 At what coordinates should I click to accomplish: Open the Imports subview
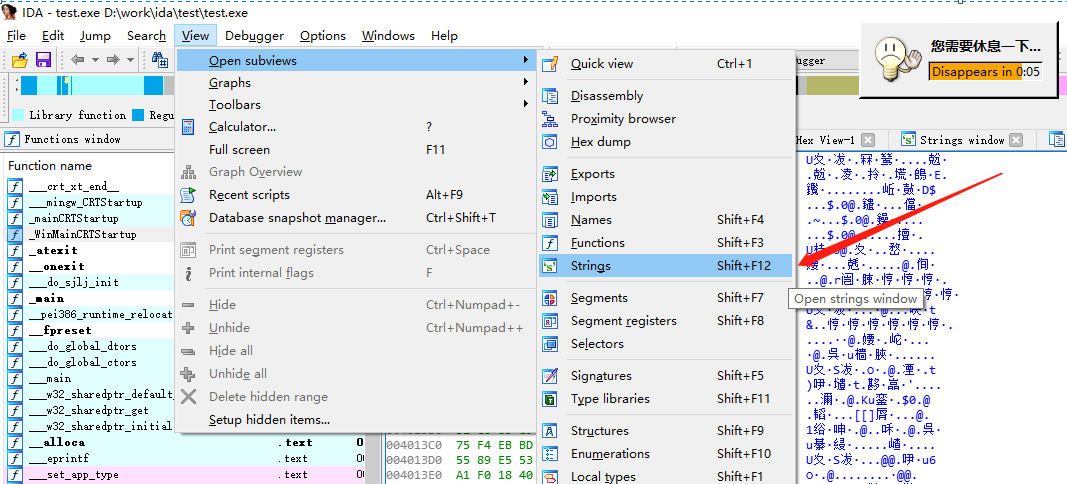click(666, 197)
